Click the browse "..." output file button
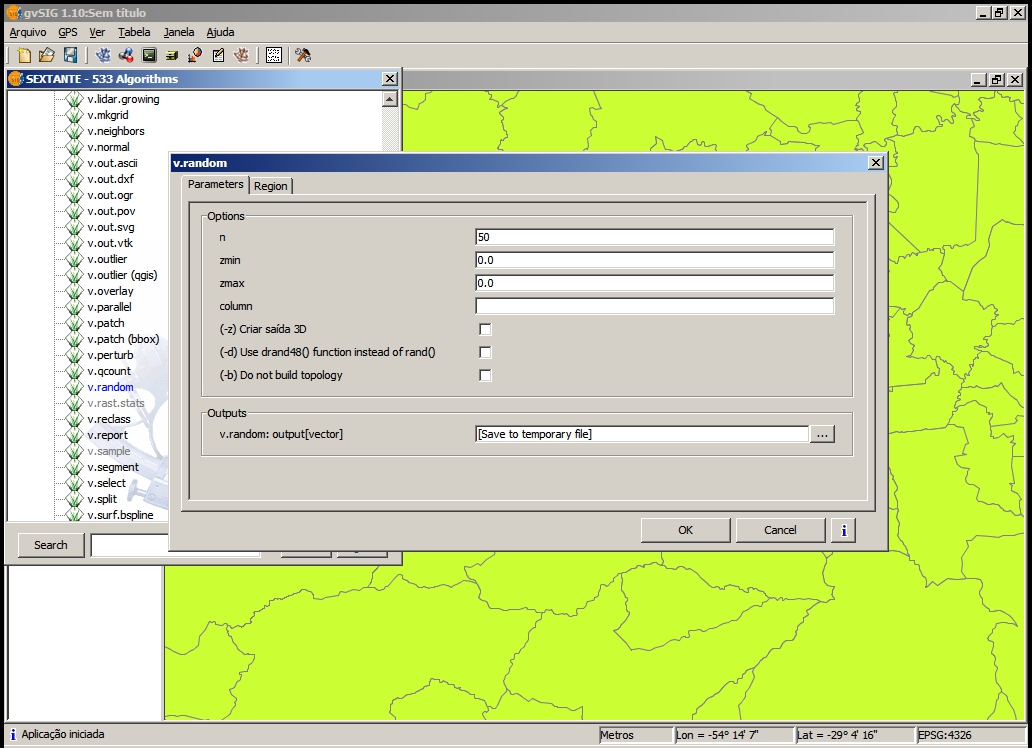 (x=822, y=434)
